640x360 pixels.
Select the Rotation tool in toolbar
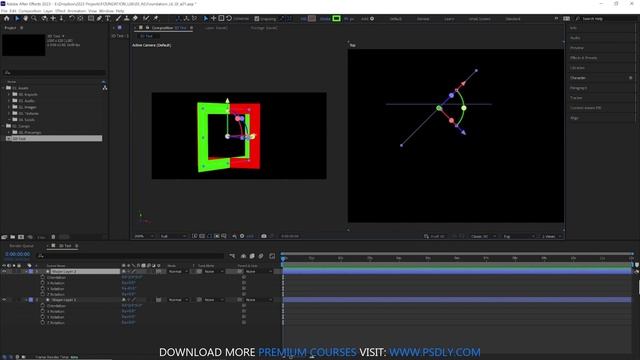(x=72, y=18)
